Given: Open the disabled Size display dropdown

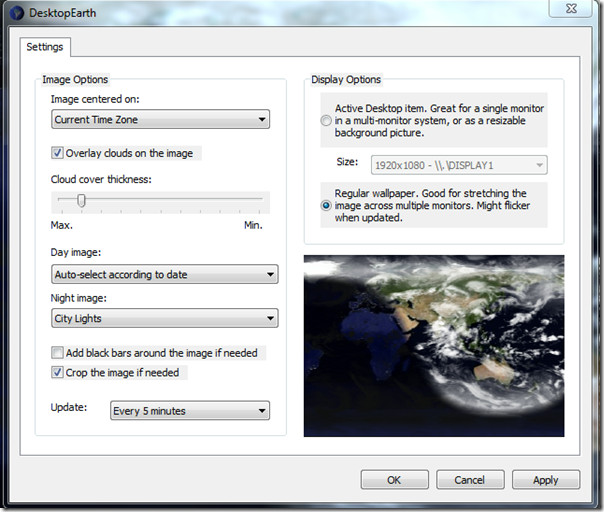Looking at the screenshot, I should pos(459,165).
